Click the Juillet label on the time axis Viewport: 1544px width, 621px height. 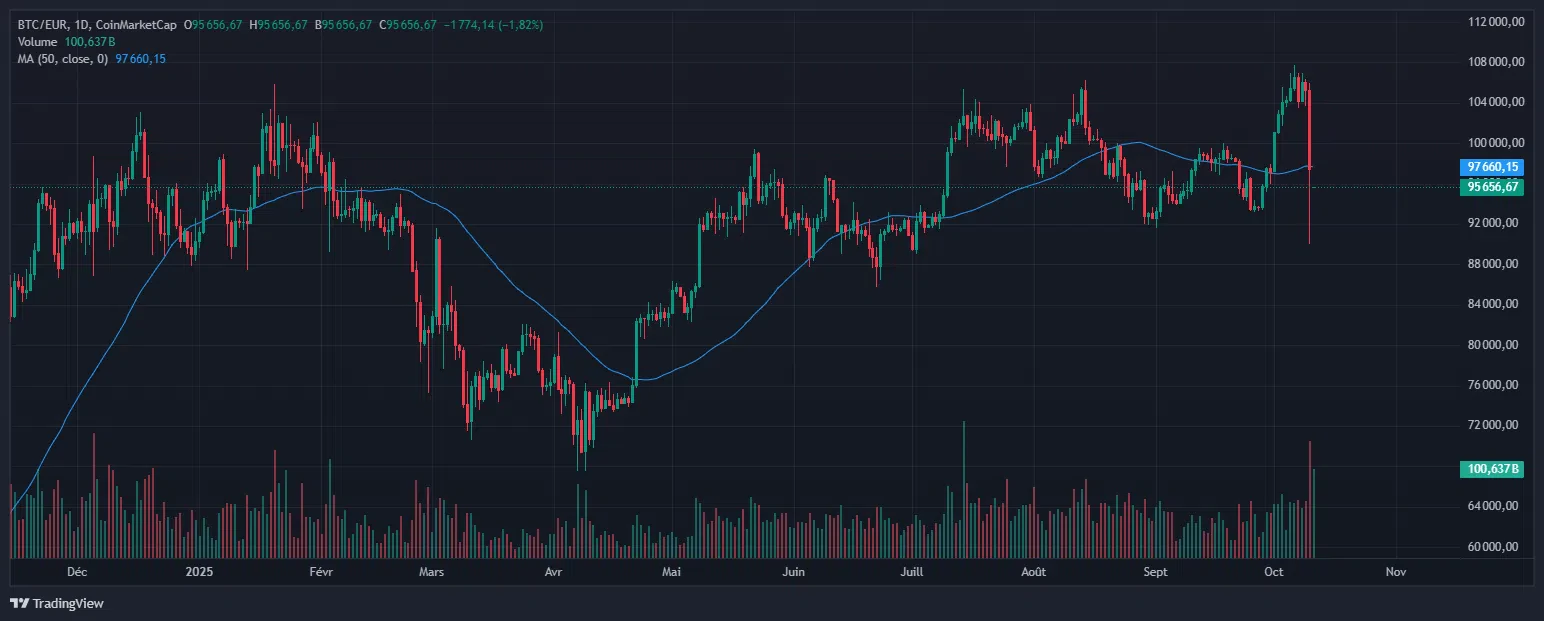tap(912, 572)
